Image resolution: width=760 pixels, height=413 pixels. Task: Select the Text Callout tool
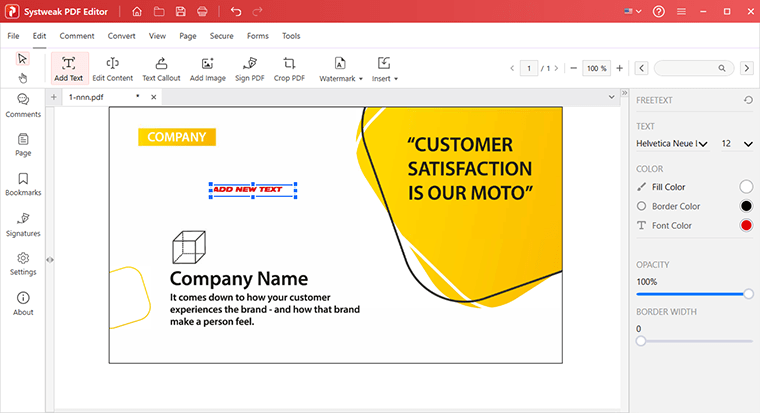point(161,68)
